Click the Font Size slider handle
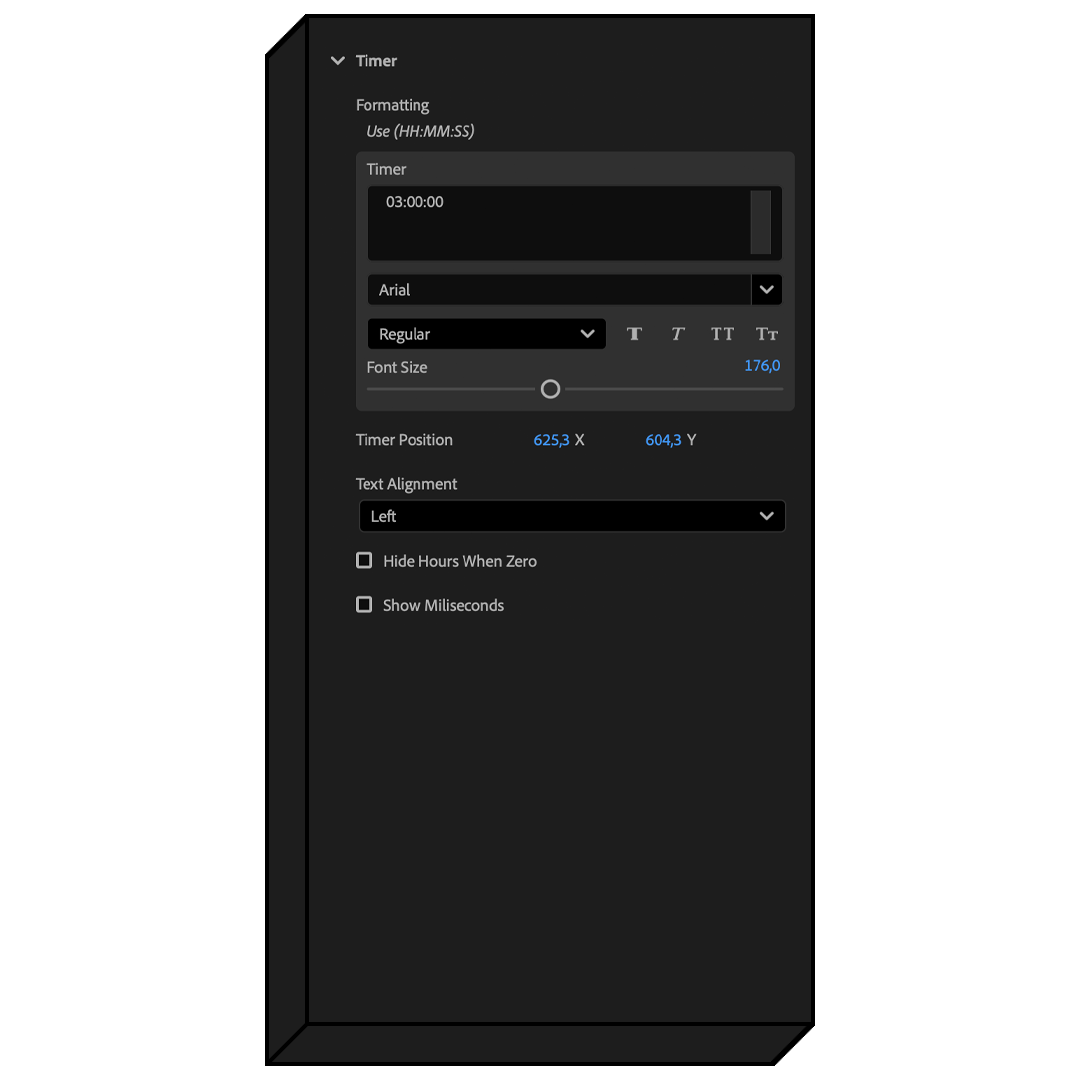 [x=550, y=389]
